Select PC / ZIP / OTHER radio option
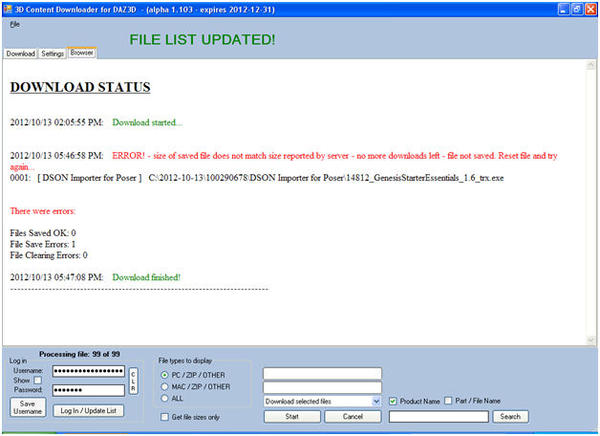Viewport: 600px width, 436px height. (165, 375)
